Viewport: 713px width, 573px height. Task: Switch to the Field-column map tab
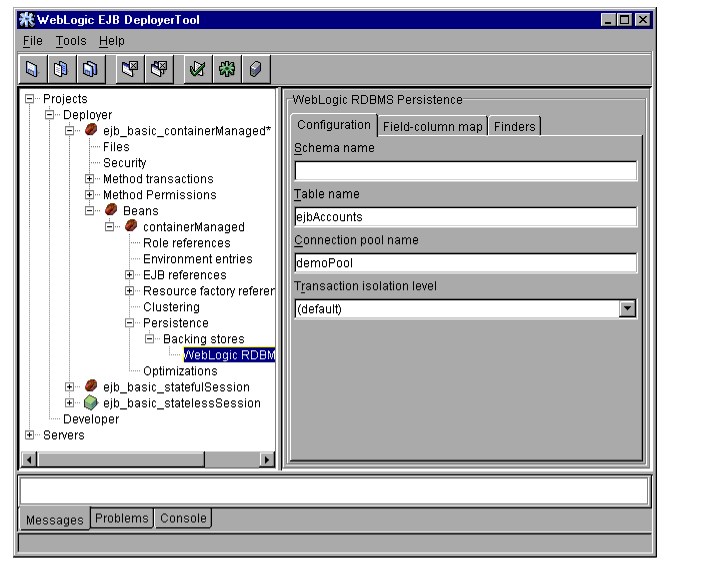pyautogui.click(x=432, y=126)
